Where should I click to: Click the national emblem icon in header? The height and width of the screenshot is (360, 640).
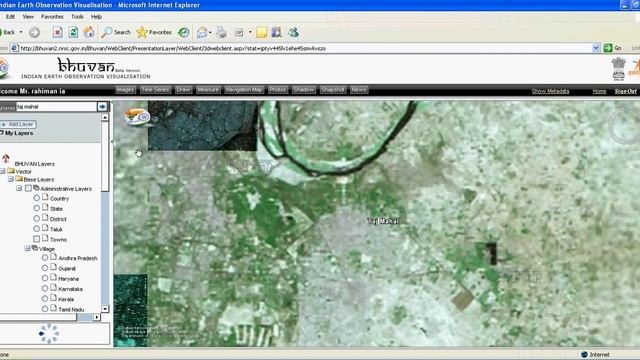618,69
